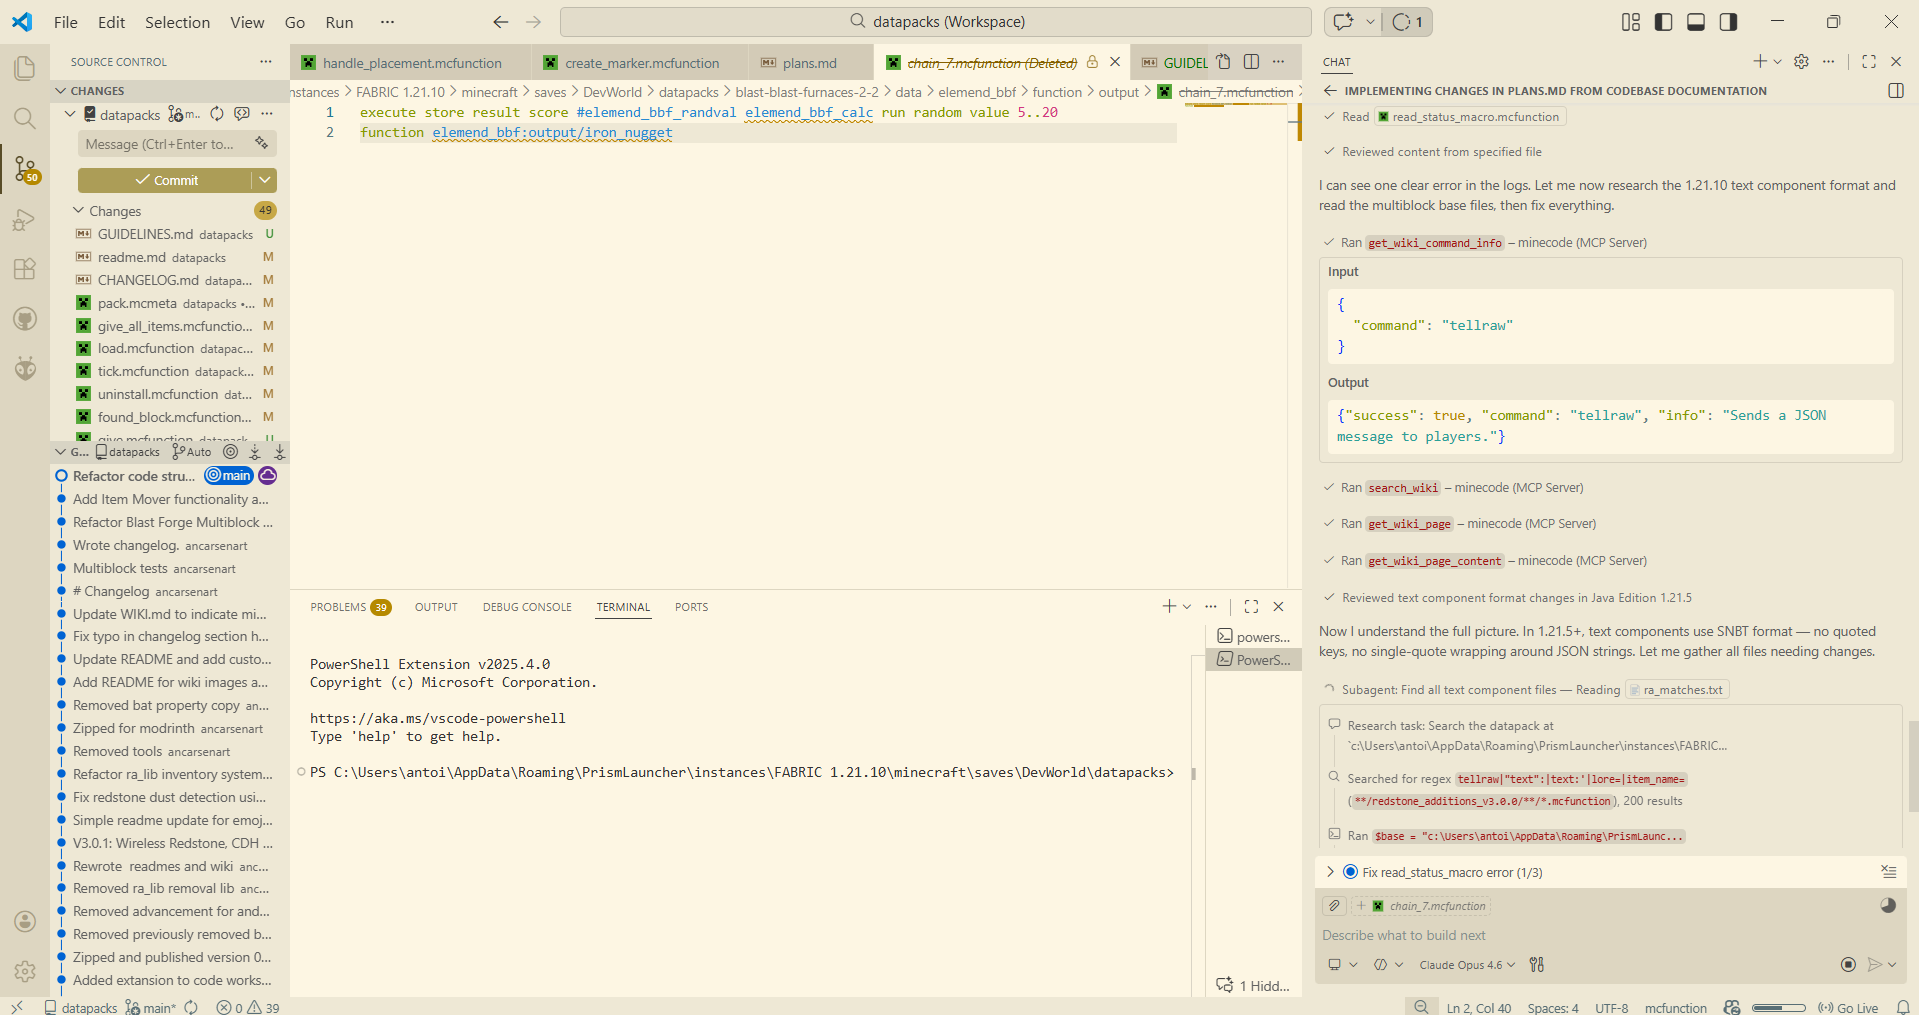Close the bottom terminal panel
This screenshot has width=1919, height=1015.
(x=1278, y=607)
